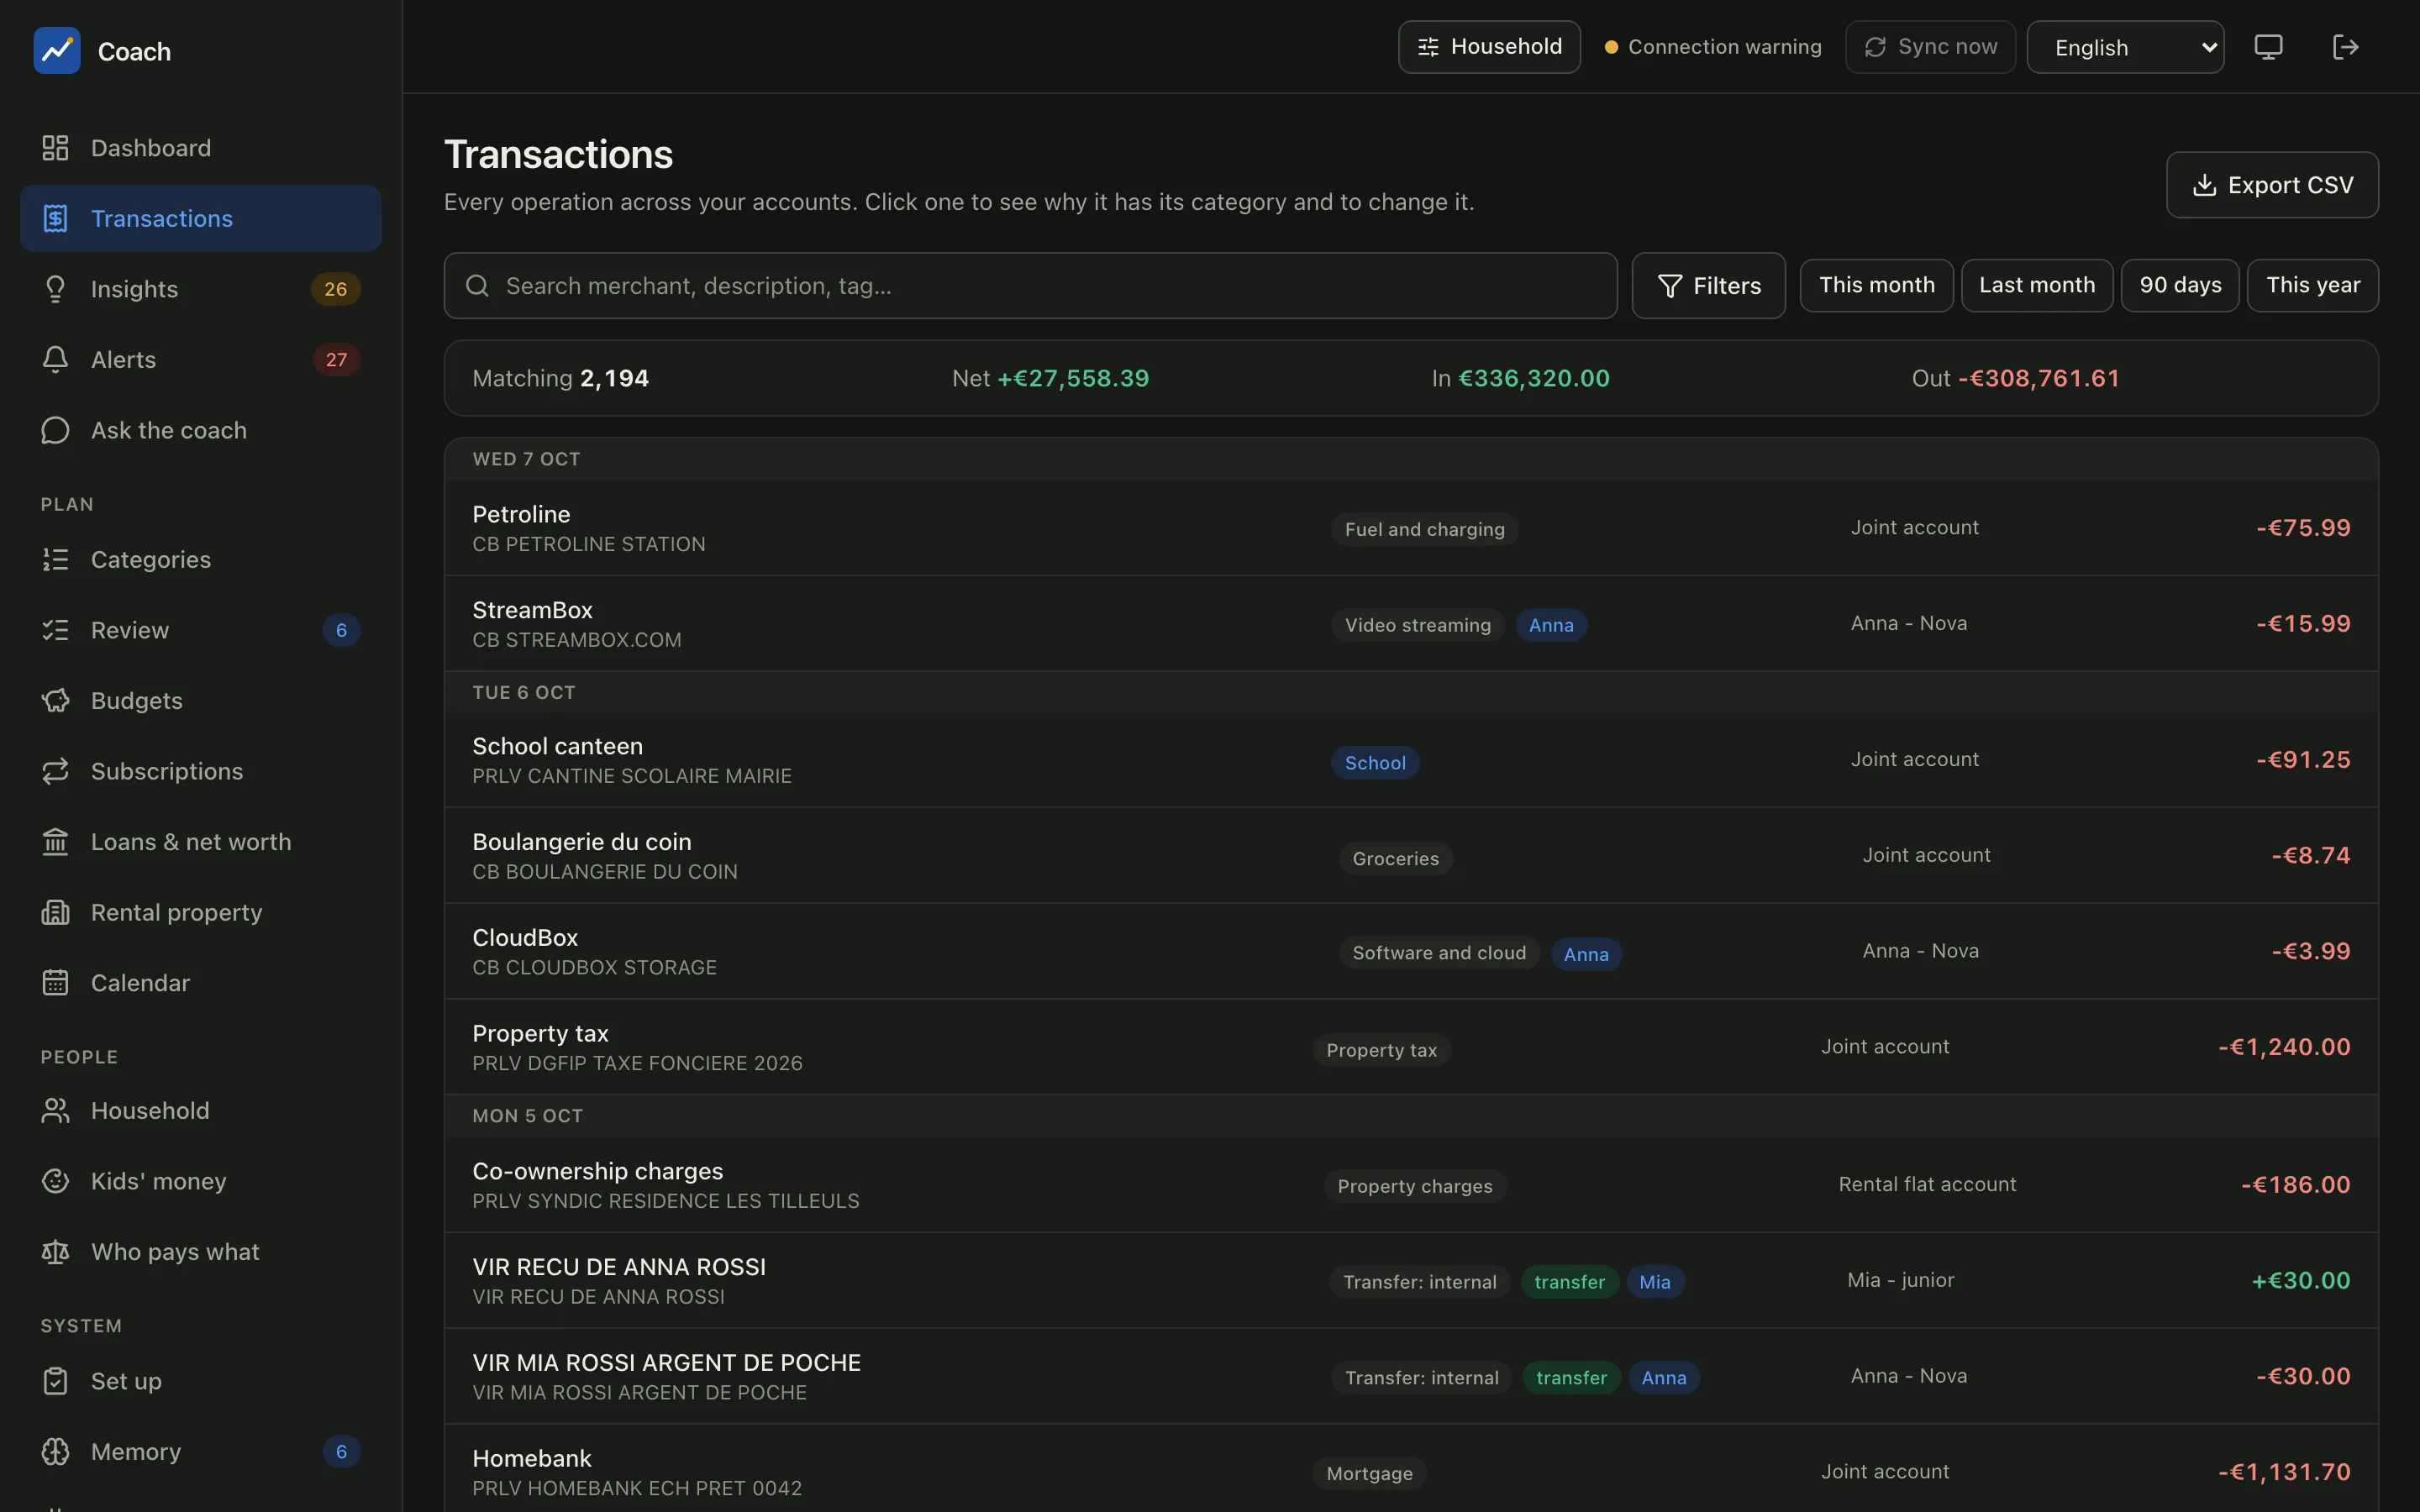
Task: Open the Household people page
Action: coord(200,1110)
